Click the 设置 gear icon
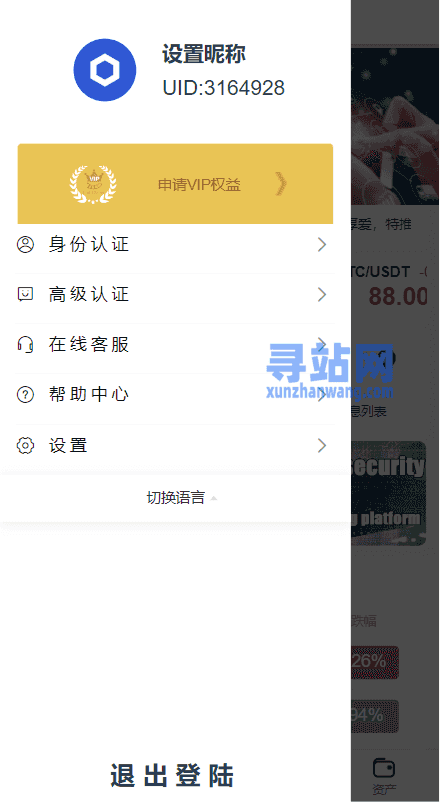This screenshot has width=440, height=802. 25,445
